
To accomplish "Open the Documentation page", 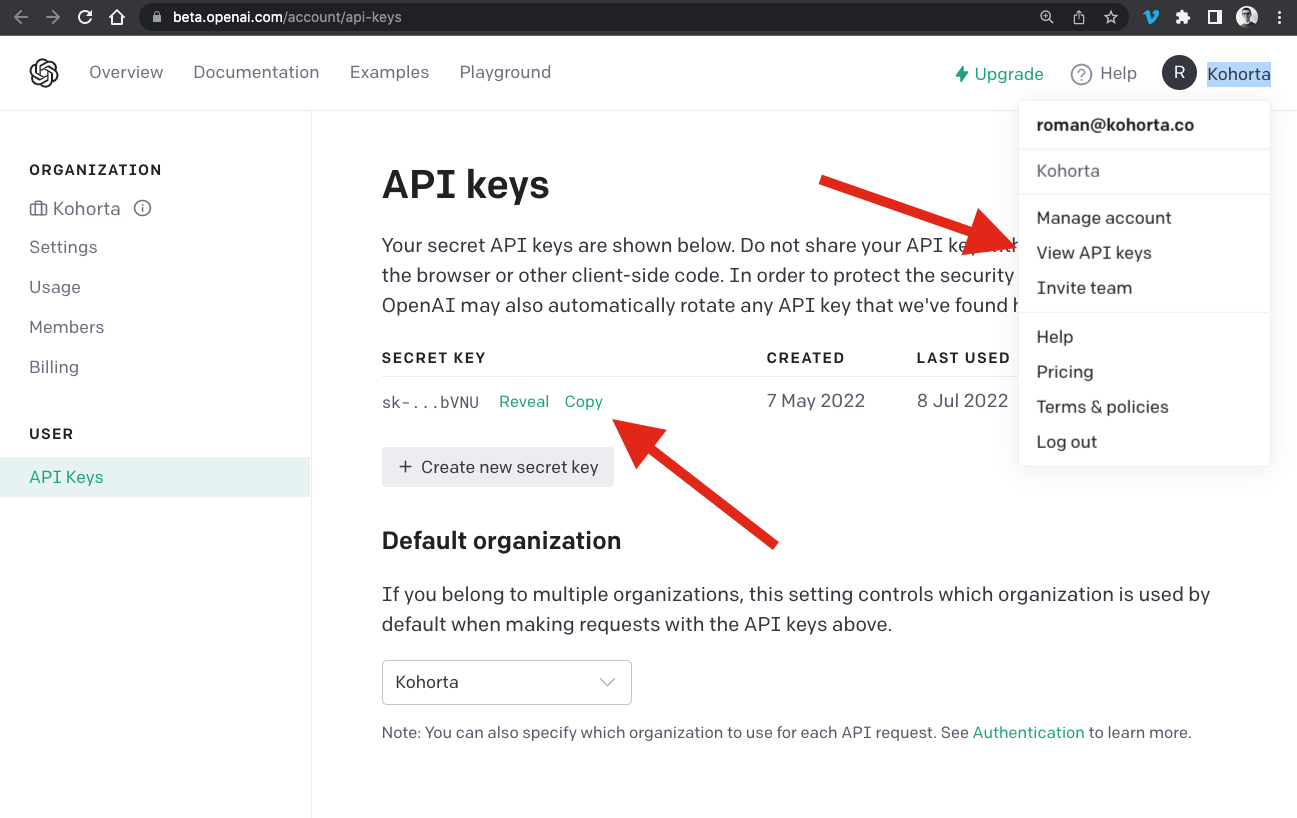I will pos(256,72).
